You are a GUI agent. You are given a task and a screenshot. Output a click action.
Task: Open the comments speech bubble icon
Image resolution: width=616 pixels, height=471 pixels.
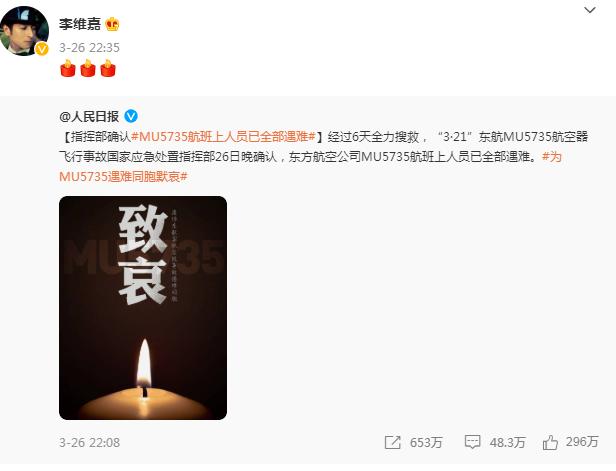click(472, 442)
